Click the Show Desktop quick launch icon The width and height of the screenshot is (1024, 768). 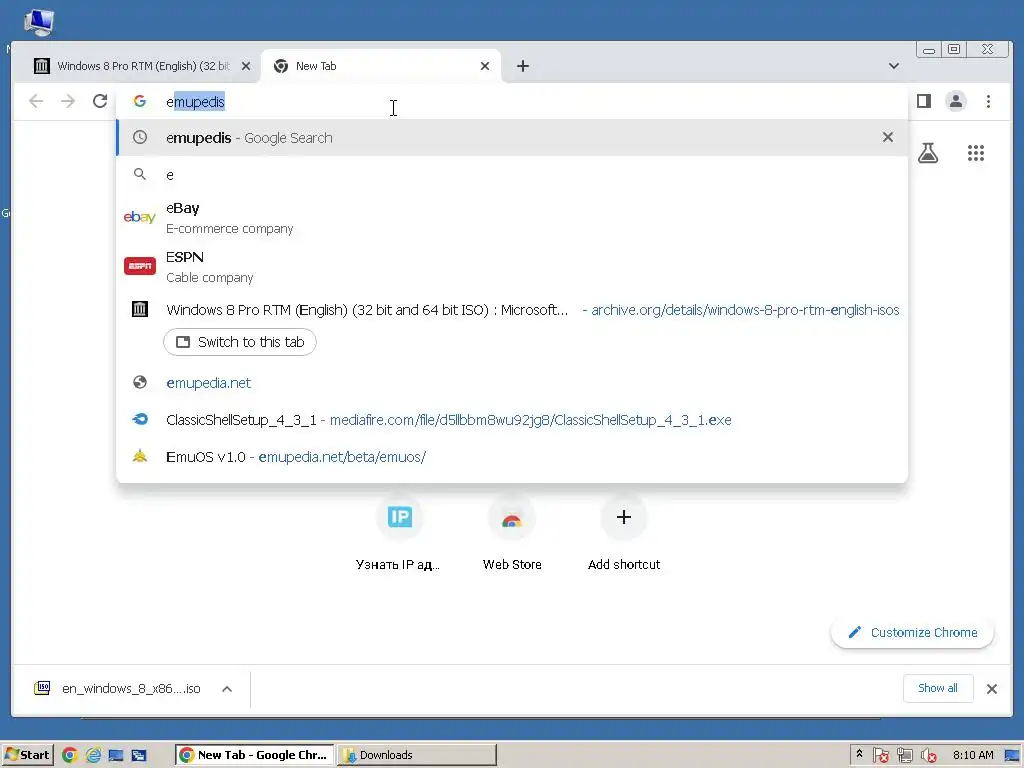(x=116, y=756)
